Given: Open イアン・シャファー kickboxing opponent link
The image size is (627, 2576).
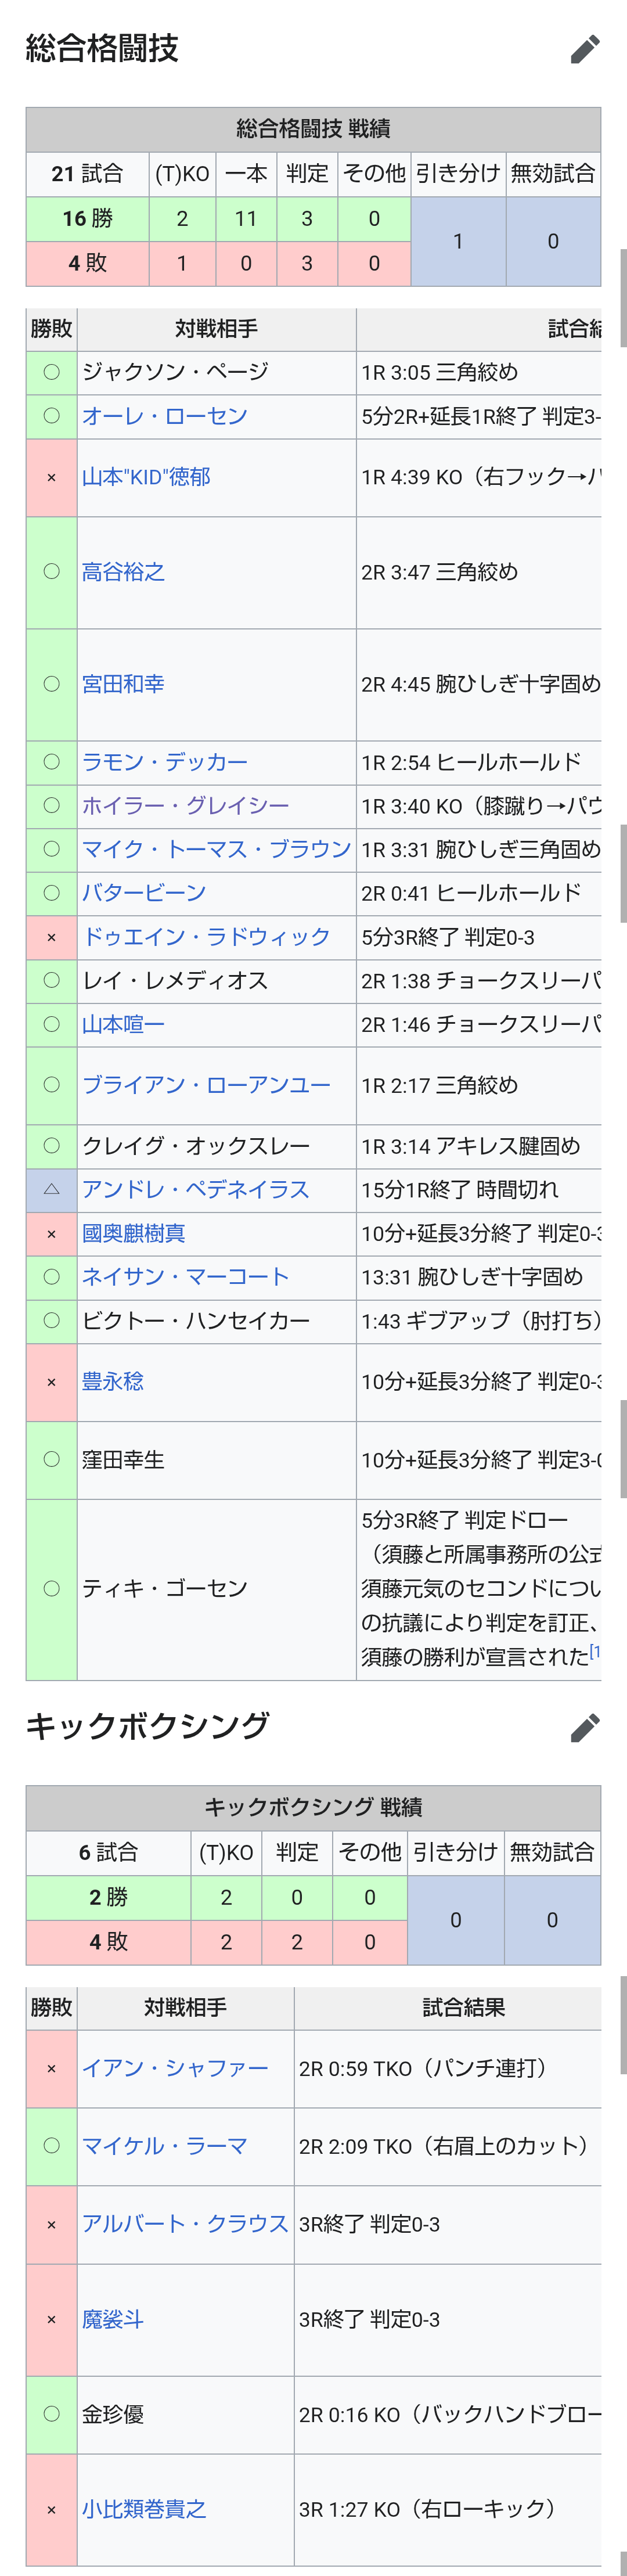Looking at the screenshot, I should [x=175, y=2068].
